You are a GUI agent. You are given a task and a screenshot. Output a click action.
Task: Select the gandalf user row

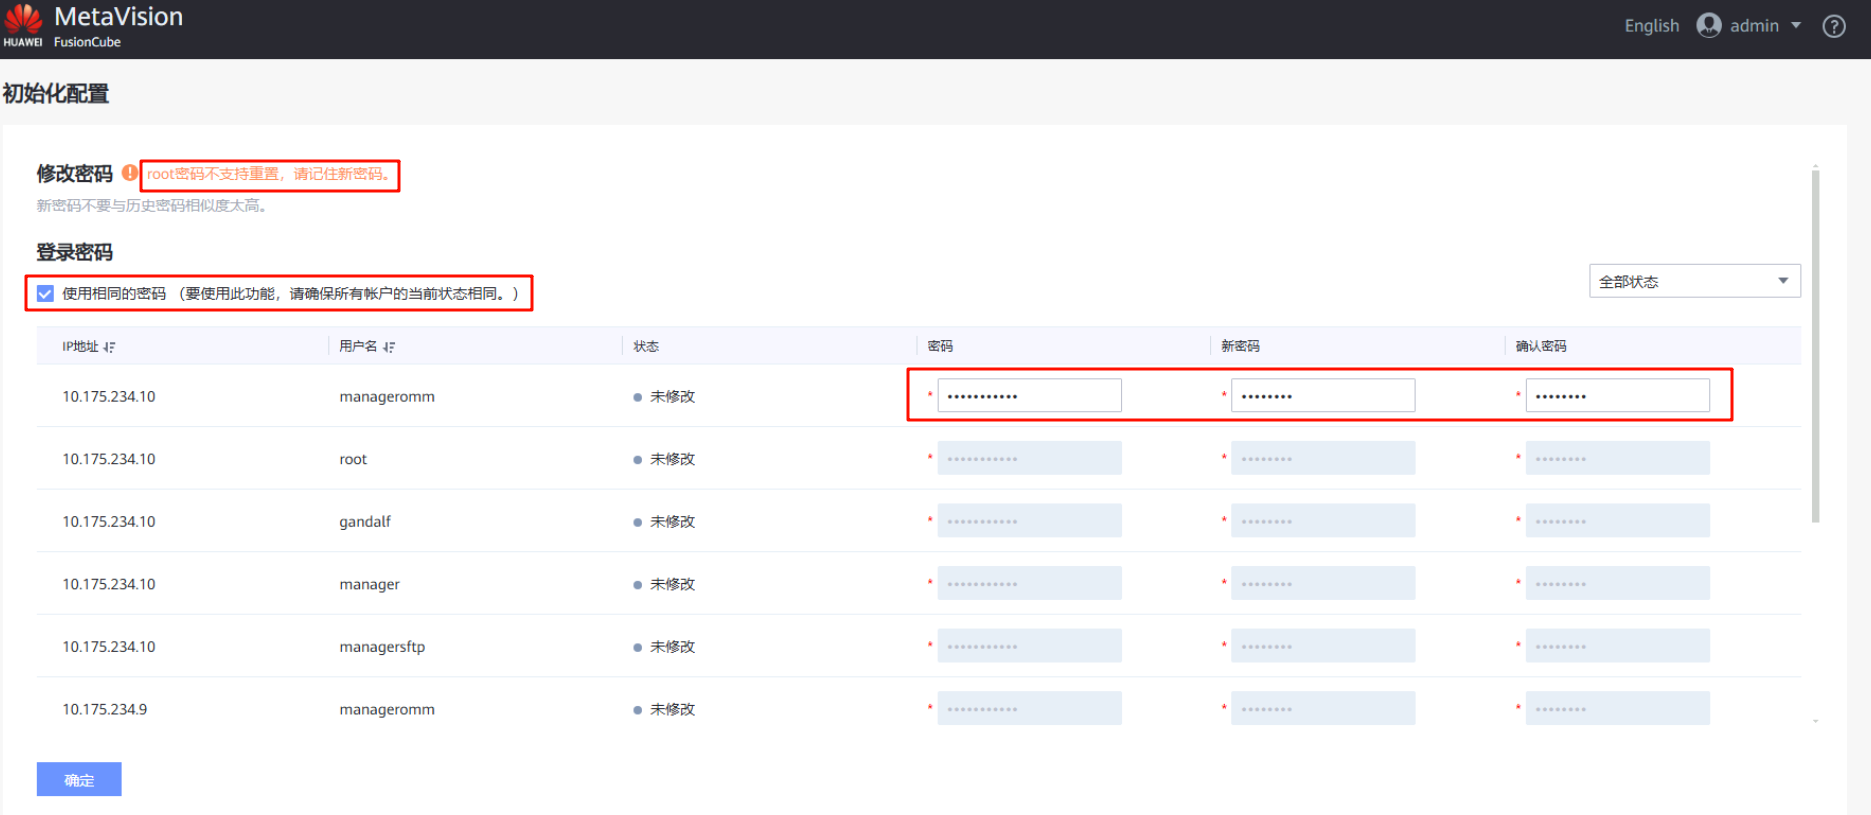pyautogui.click(x=364, y=522)
